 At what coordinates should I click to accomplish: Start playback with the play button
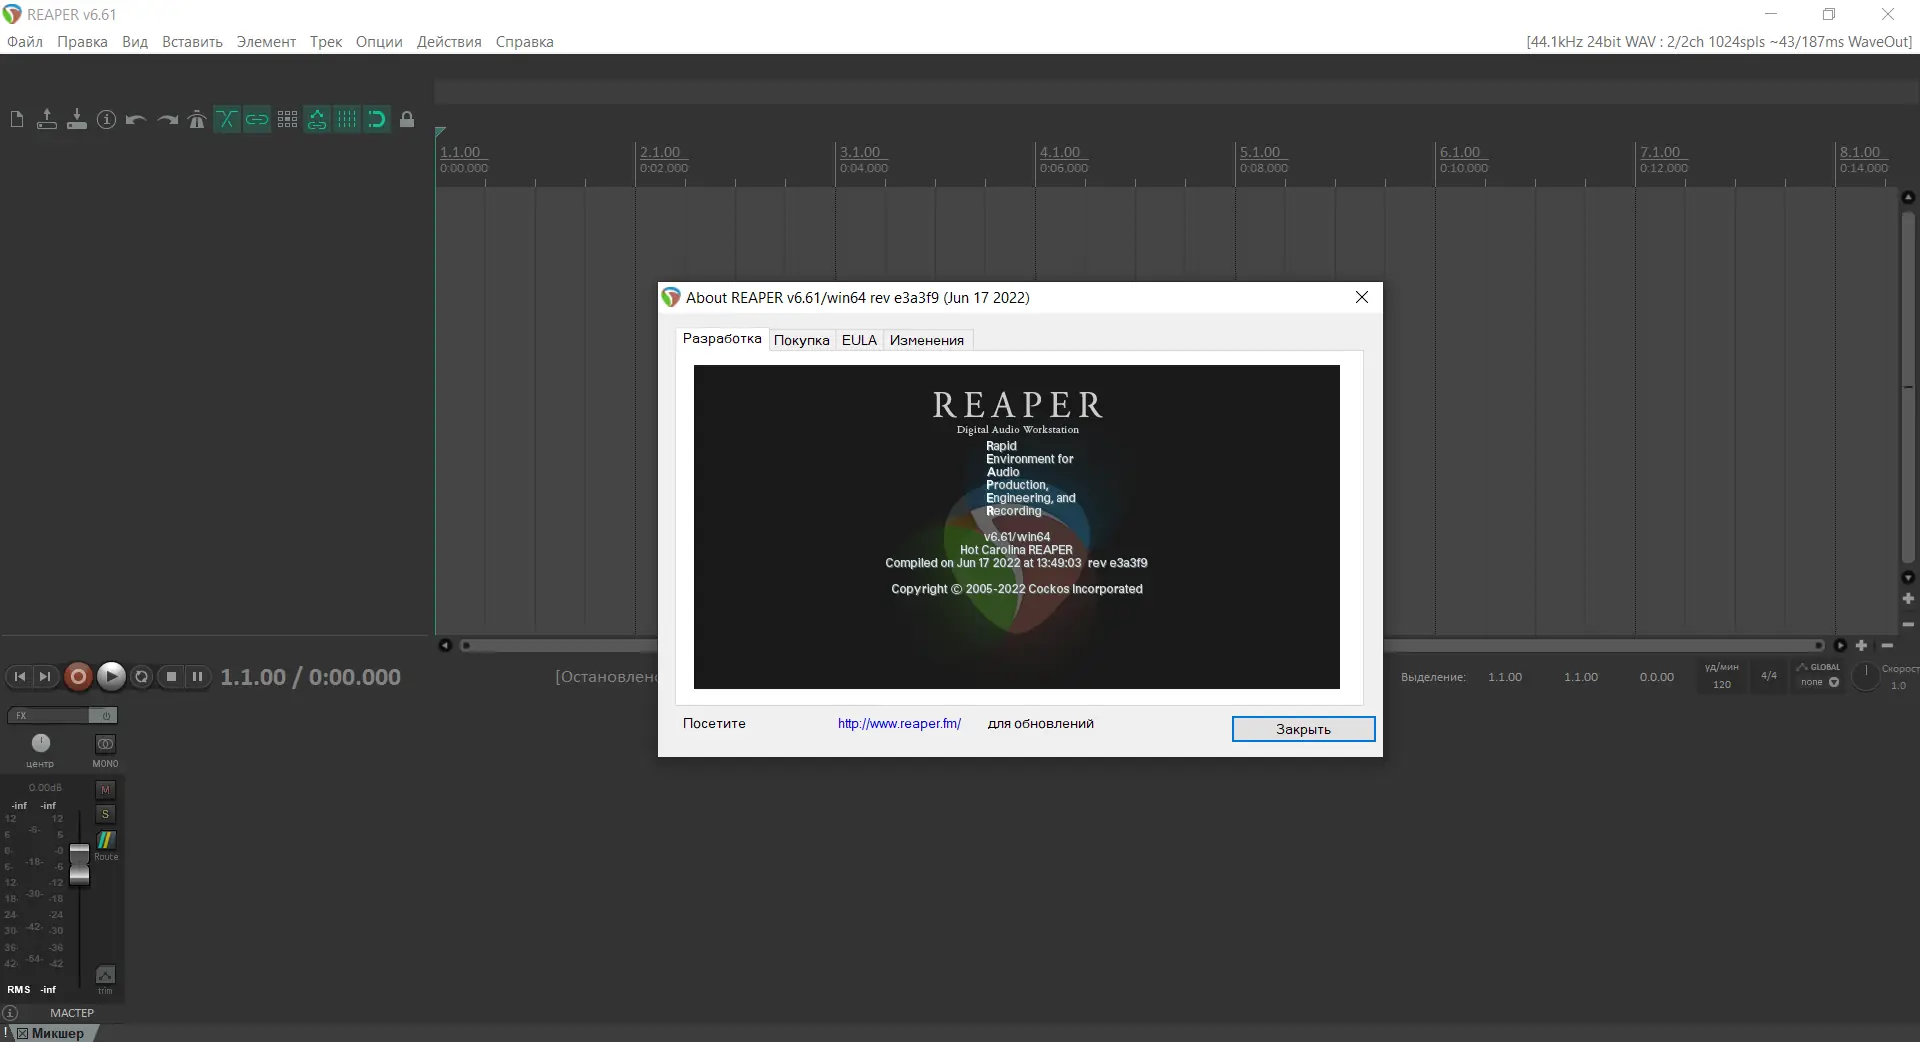(112, 677)
